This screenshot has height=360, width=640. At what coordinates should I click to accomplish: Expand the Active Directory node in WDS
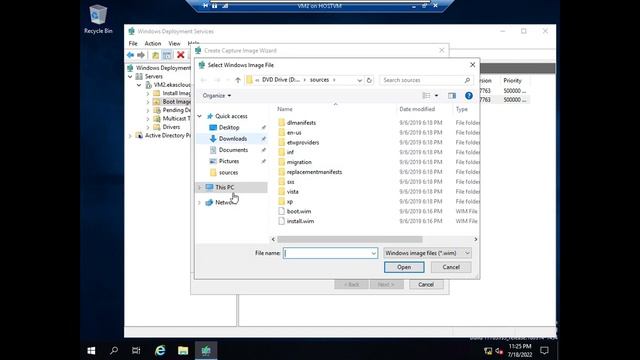pyautogui.click(x=130, y=136)
